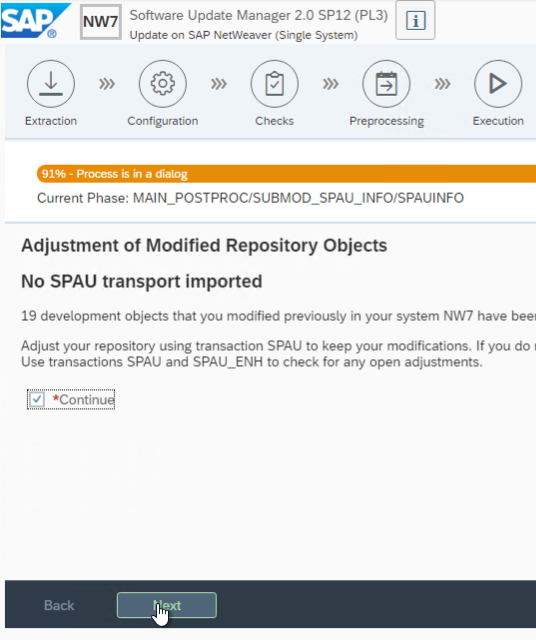Image resolution: width=536 pixels, height=640 pixels.
Task: Click the Execution step label
Action: 498,121
